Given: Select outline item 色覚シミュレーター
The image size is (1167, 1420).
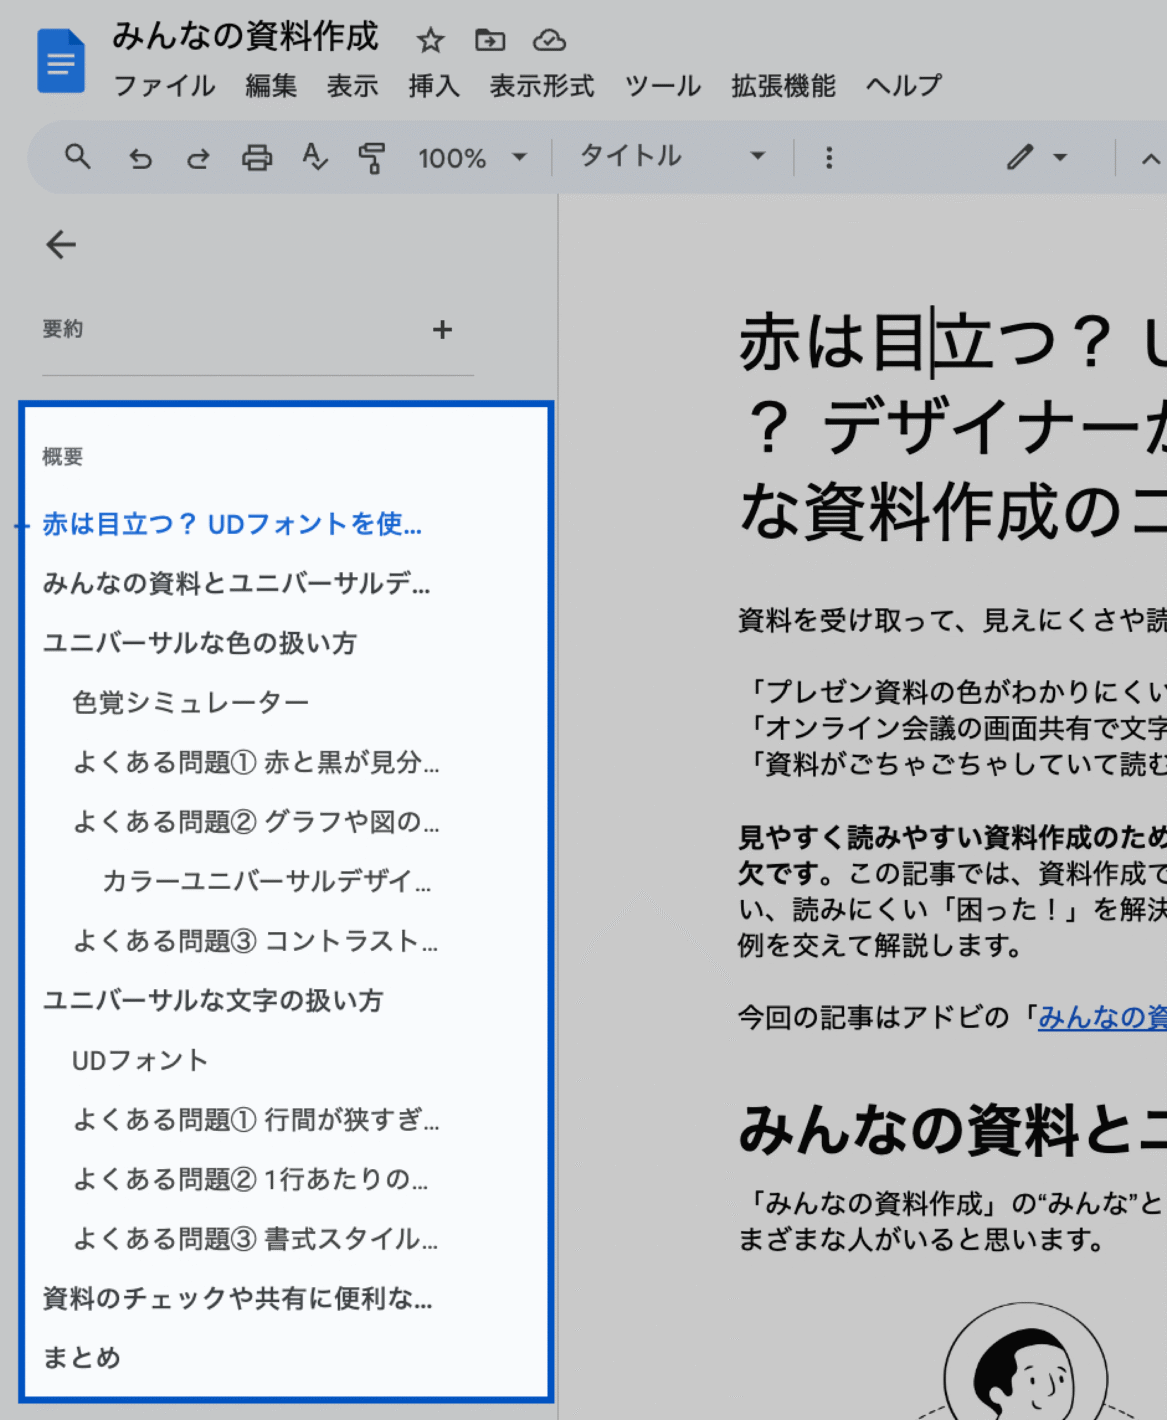Looking at the screenshot, I should pyautogui.click(x=190, y=702).
